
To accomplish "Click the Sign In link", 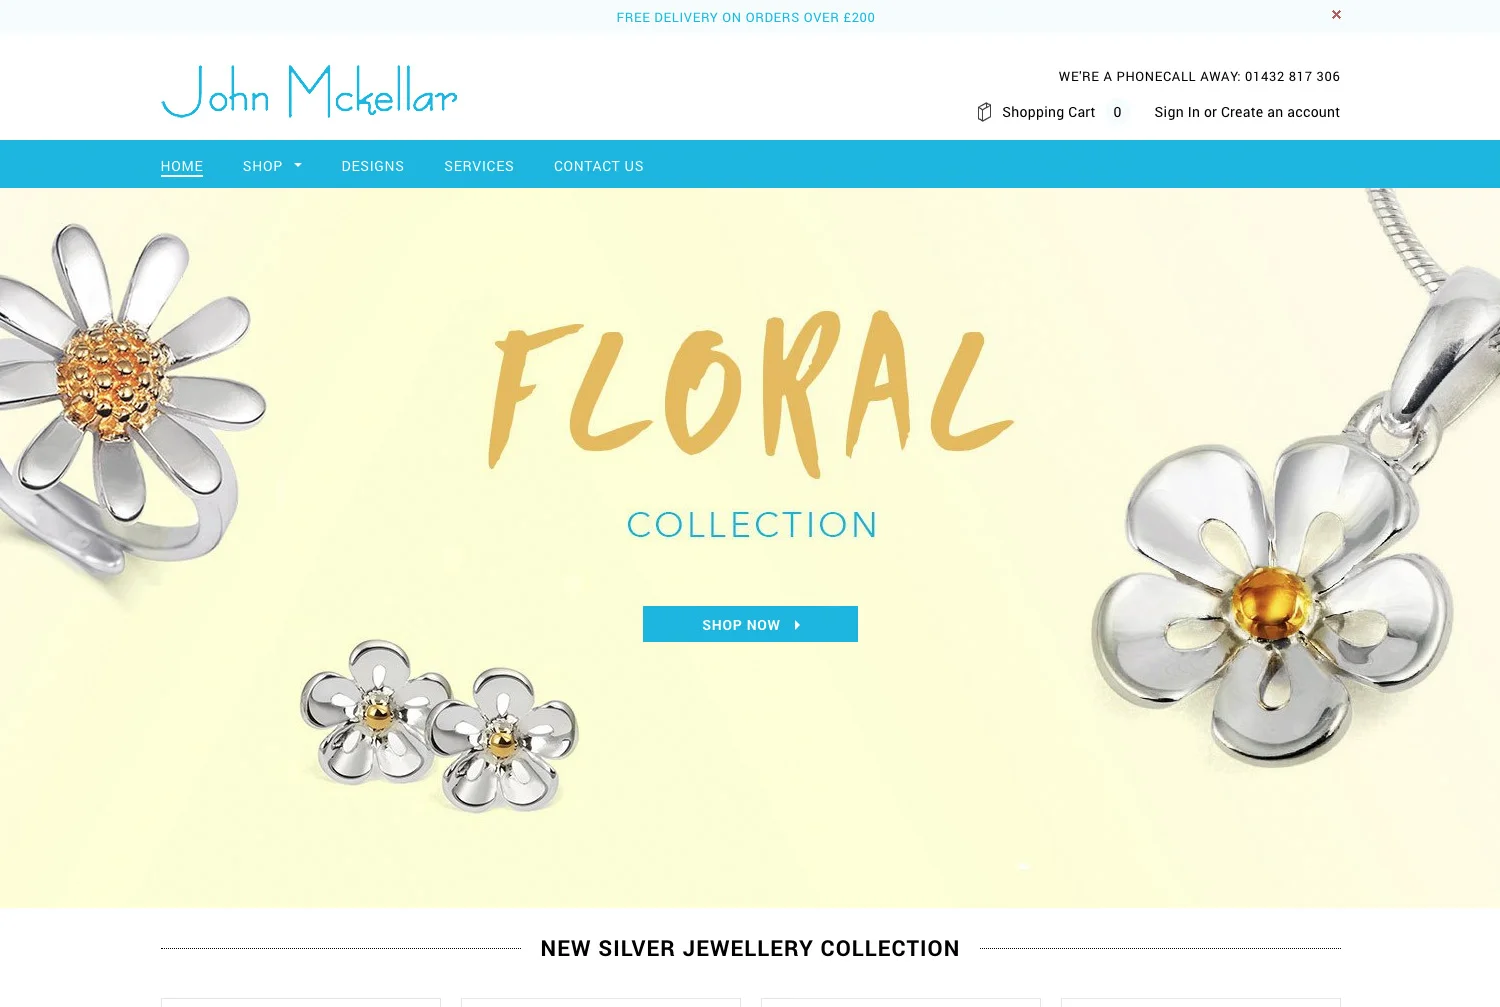I will [1177, 112].
